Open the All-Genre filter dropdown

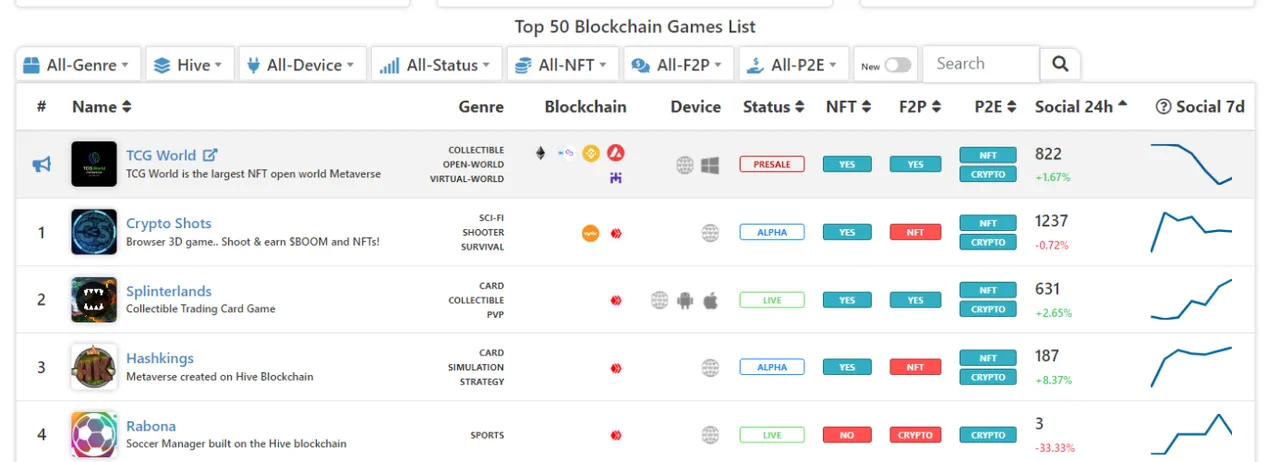(x=77, y=64)
